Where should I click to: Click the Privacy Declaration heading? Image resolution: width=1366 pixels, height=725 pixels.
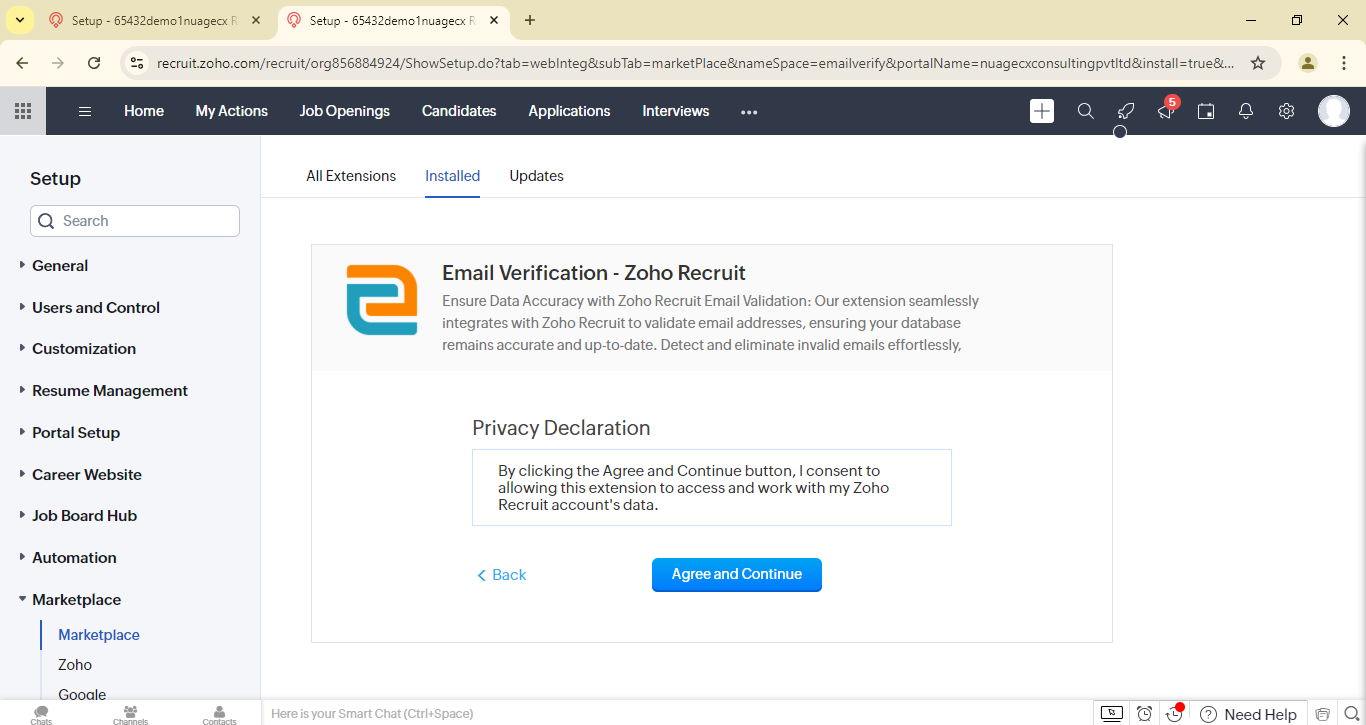click(x=561, y=428)
